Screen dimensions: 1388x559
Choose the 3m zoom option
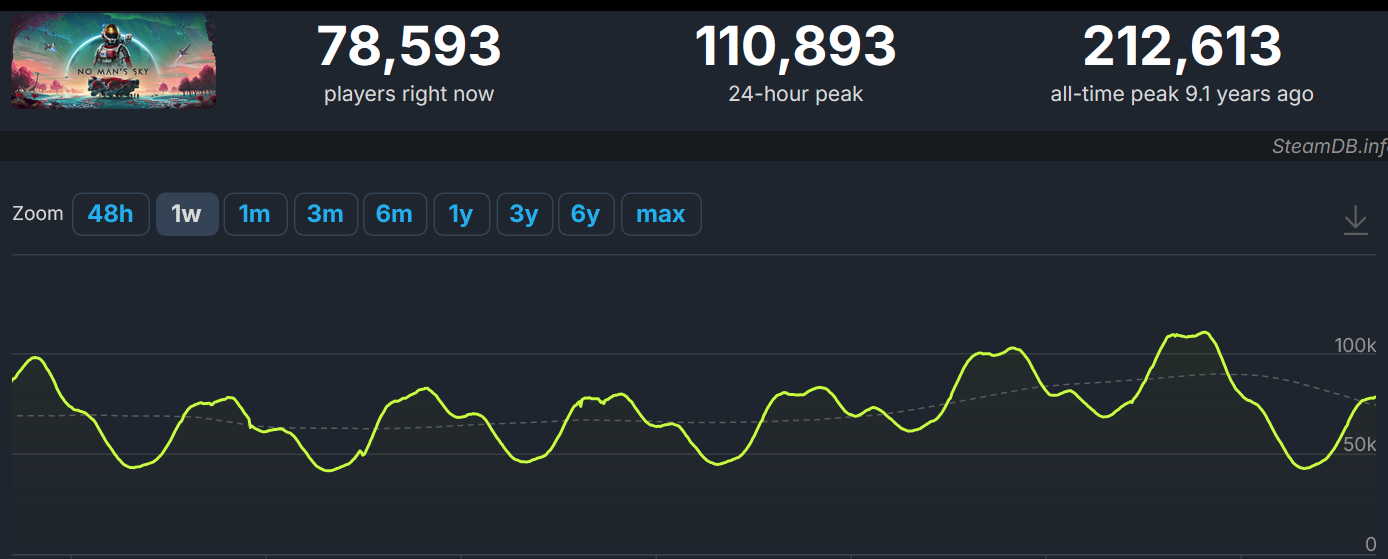click(326, 214)
